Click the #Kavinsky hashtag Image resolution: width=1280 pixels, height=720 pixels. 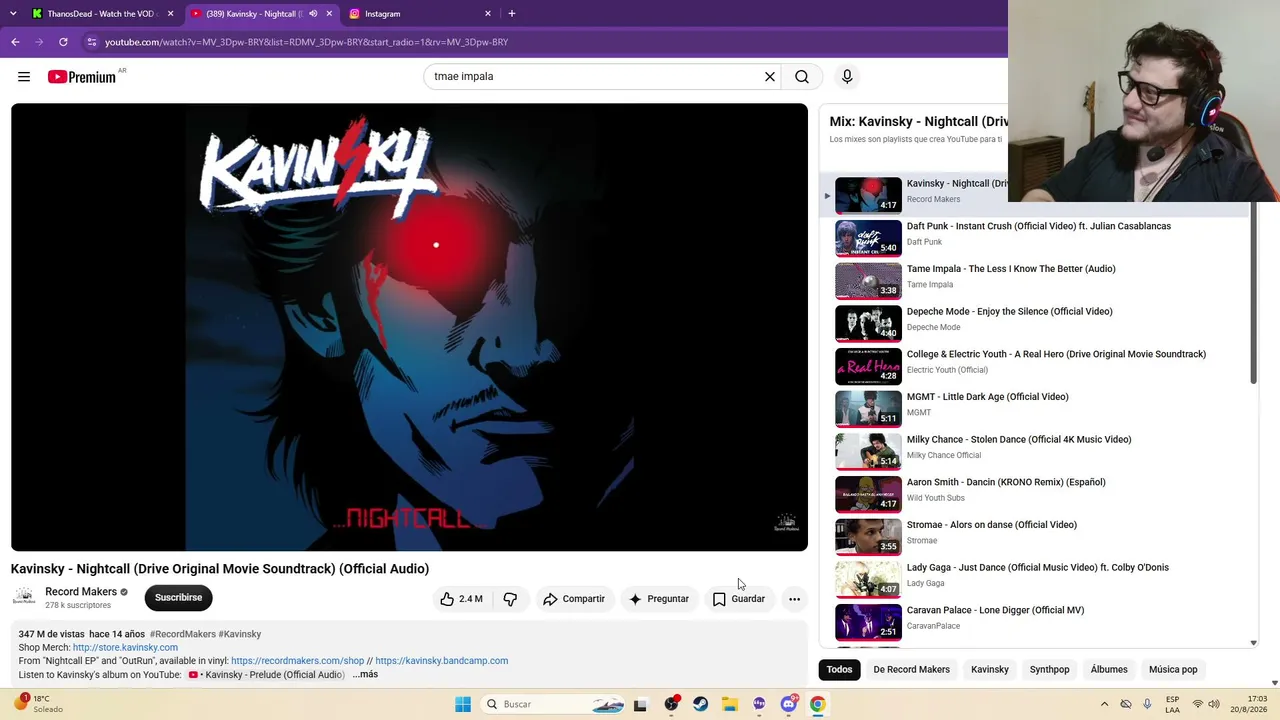click(240, 634)
